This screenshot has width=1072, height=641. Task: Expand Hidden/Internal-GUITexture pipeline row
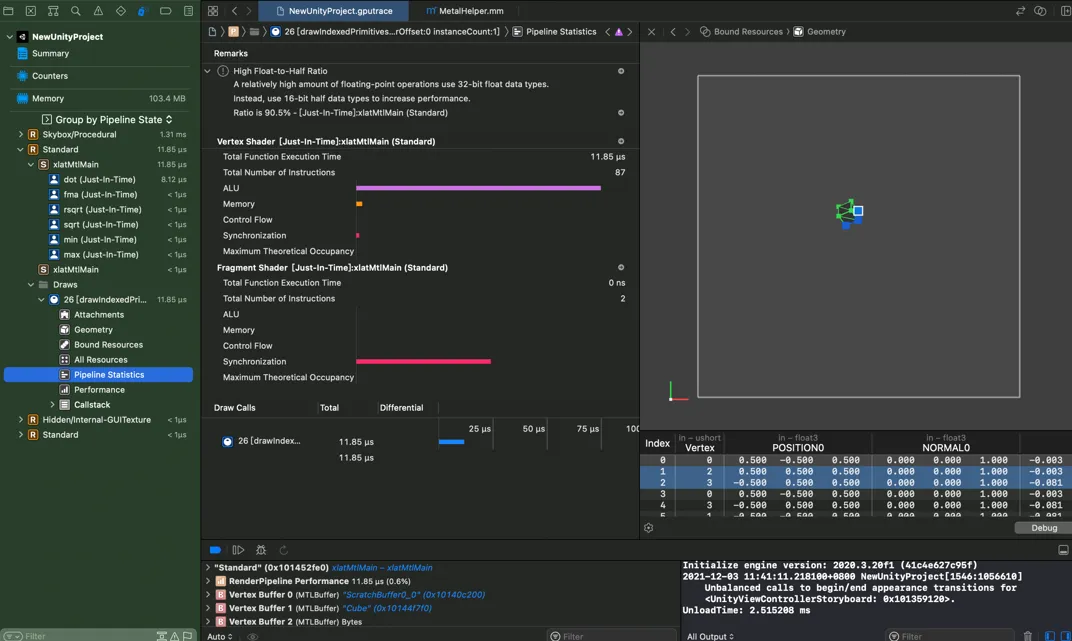pyautogui.click(x=21, y=420)
